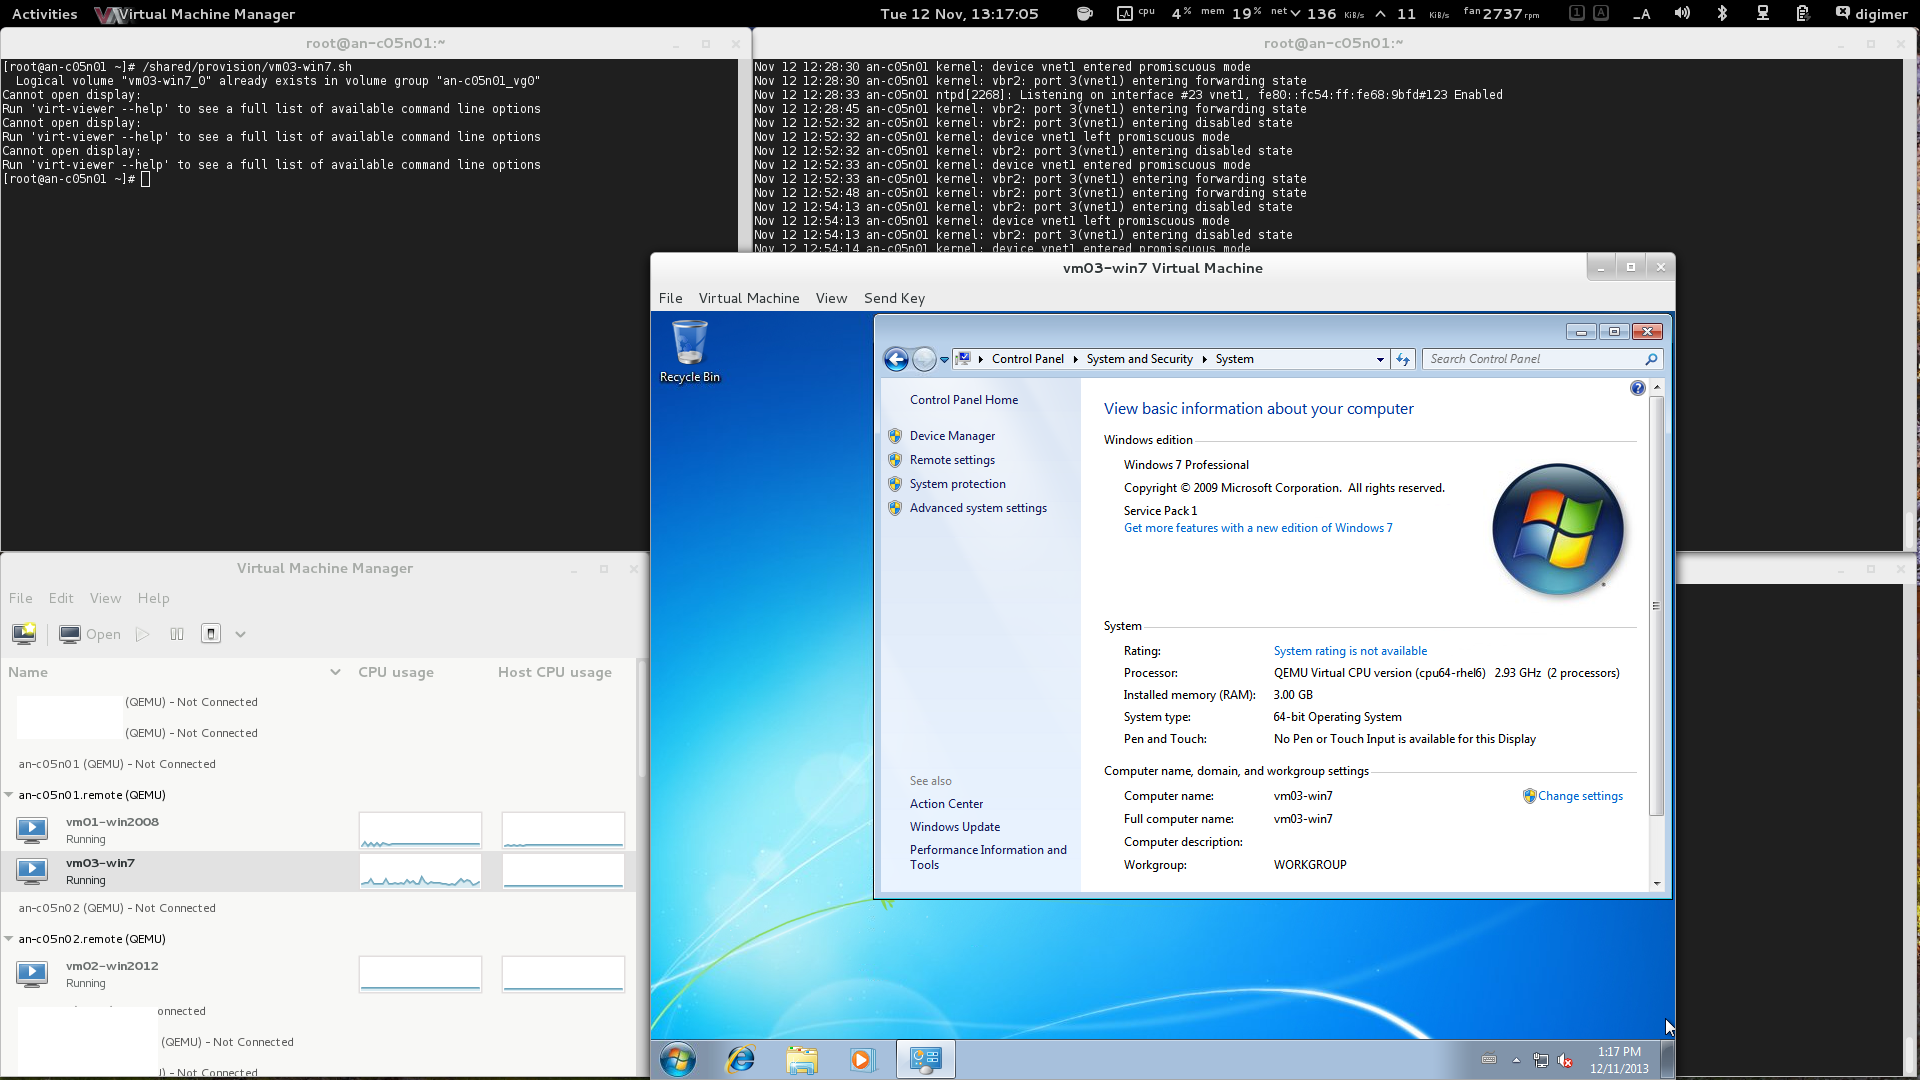Click the Windows Start orb
Viewport: 1920px width, 1080px height.
pos(678,1059)
